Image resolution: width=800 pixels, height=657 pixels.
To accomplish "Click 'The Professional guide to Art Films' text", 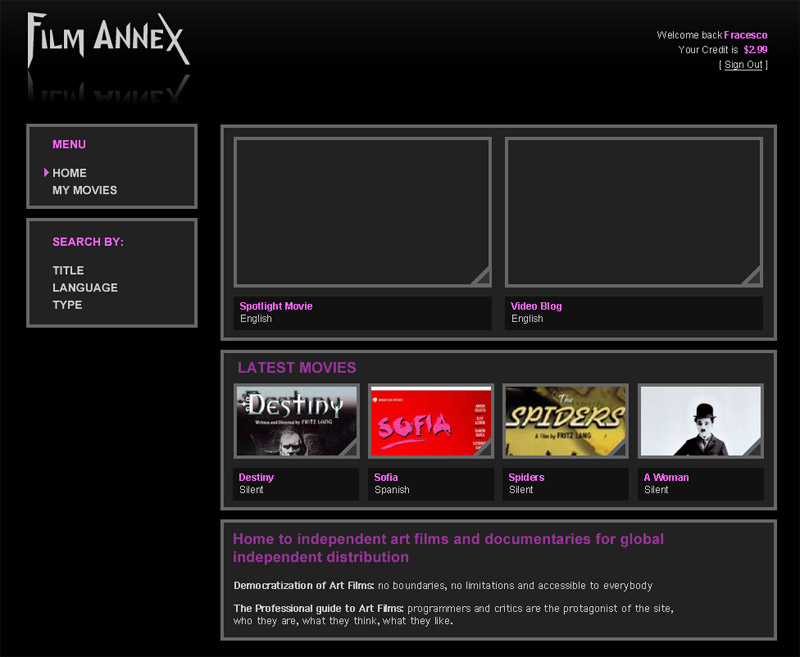I will pyautogui.click(x=318, y=609).
